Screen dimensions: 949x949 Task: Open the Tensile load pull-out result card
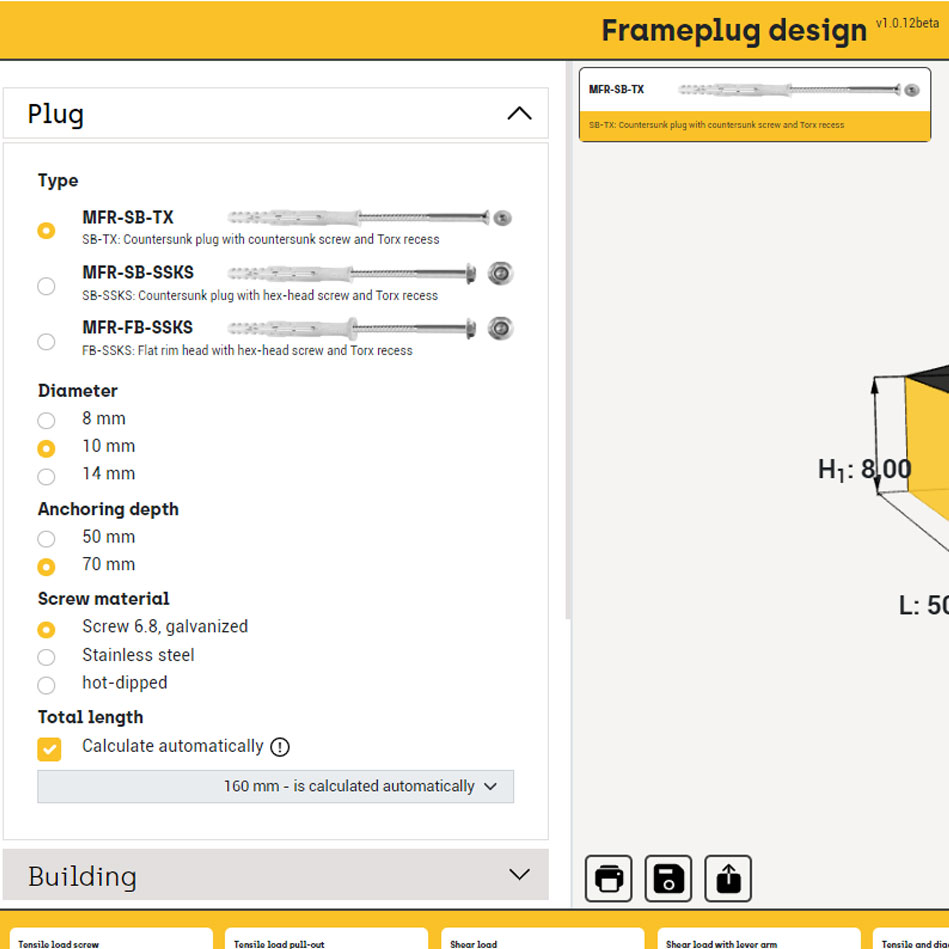325,940
